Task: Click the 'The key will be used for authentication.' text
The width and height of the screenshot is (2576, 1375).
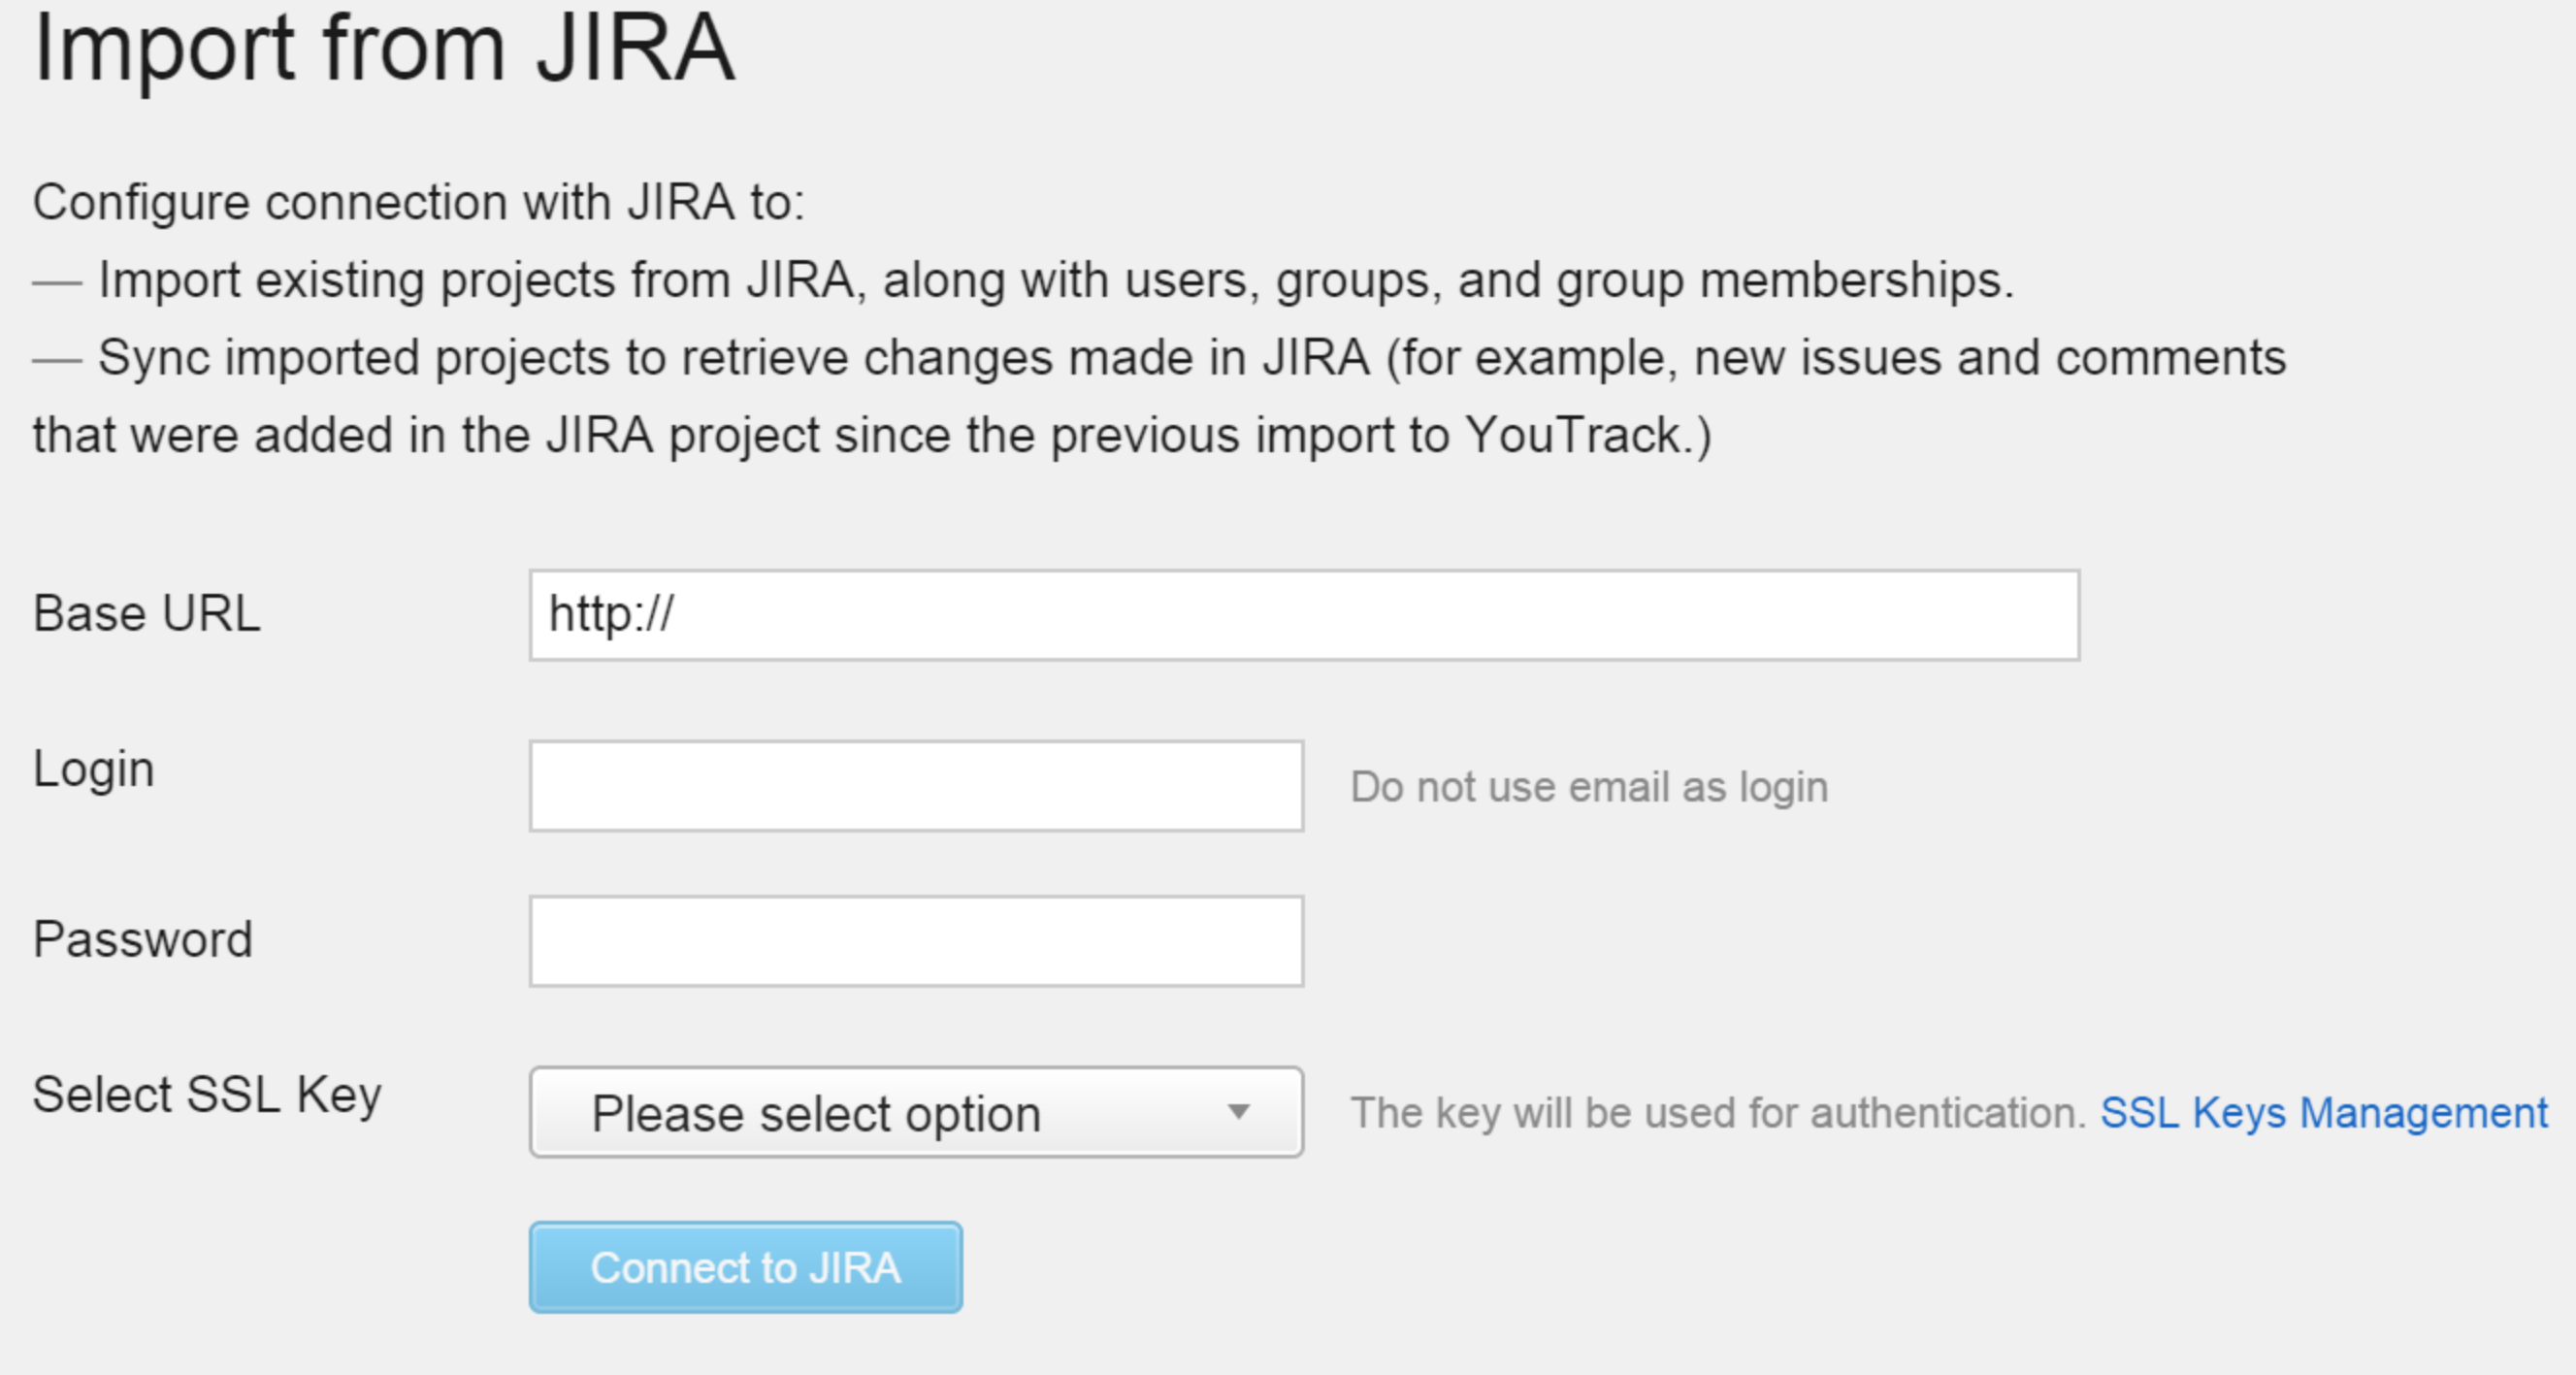Action: coord(1718,1113)
